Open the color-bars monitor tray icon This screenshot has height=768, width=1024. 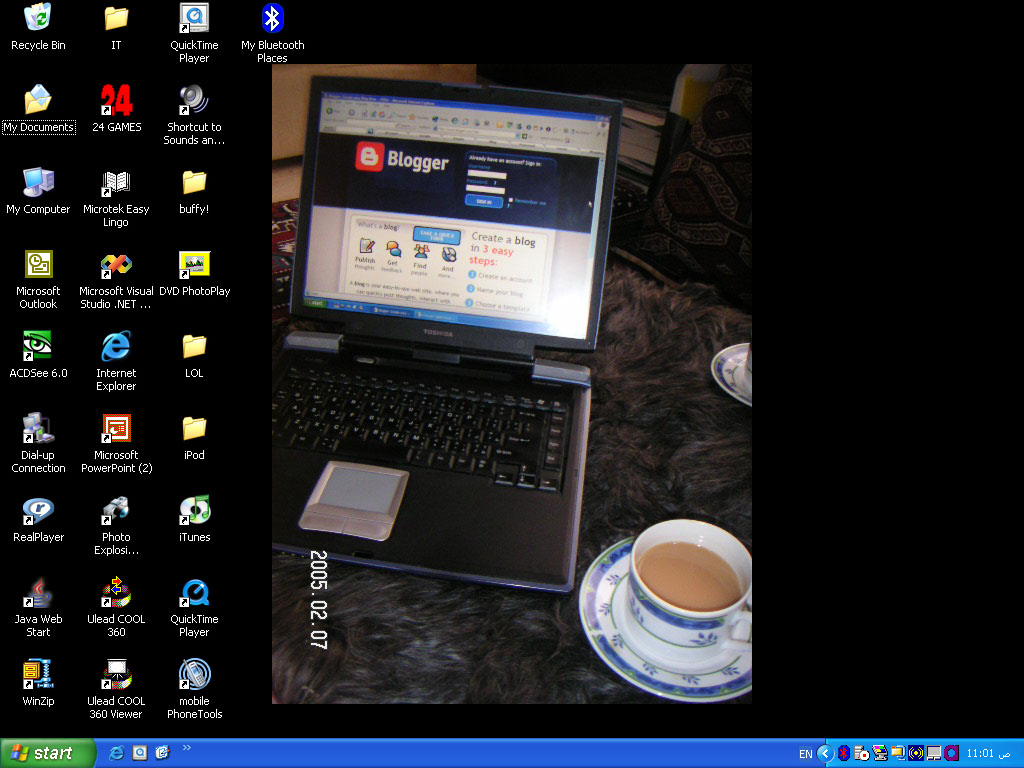[880, 754]
